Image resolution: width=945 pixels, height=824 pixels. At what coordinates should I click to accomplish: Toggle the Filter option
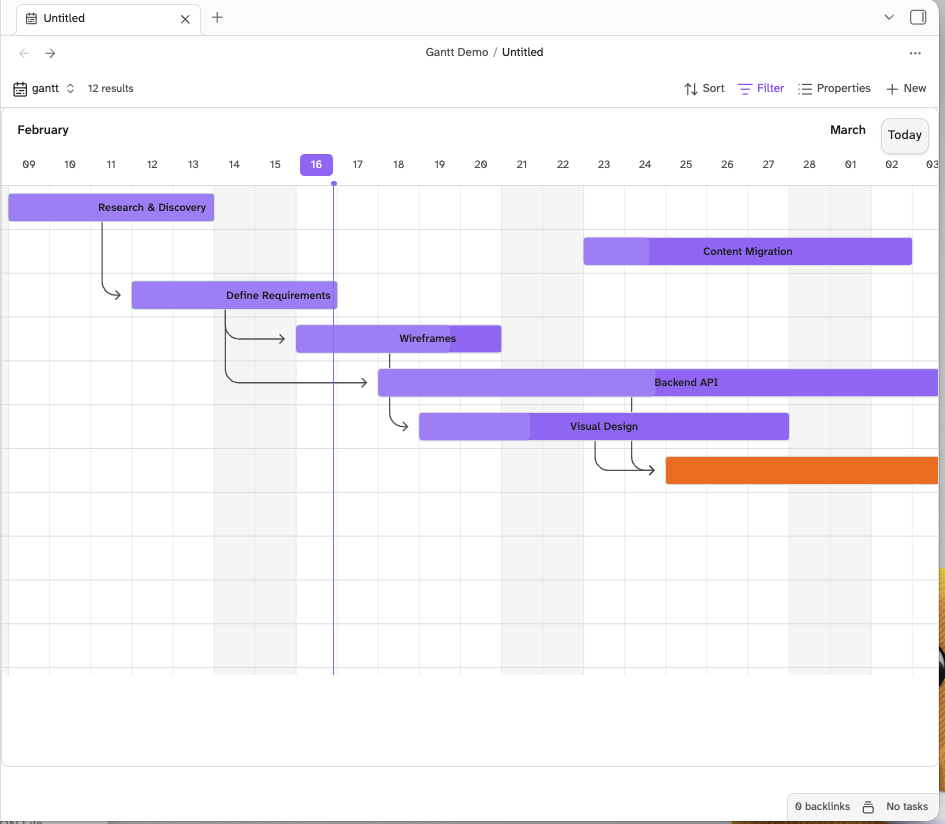pyautogui.click(x=760, y=88)
